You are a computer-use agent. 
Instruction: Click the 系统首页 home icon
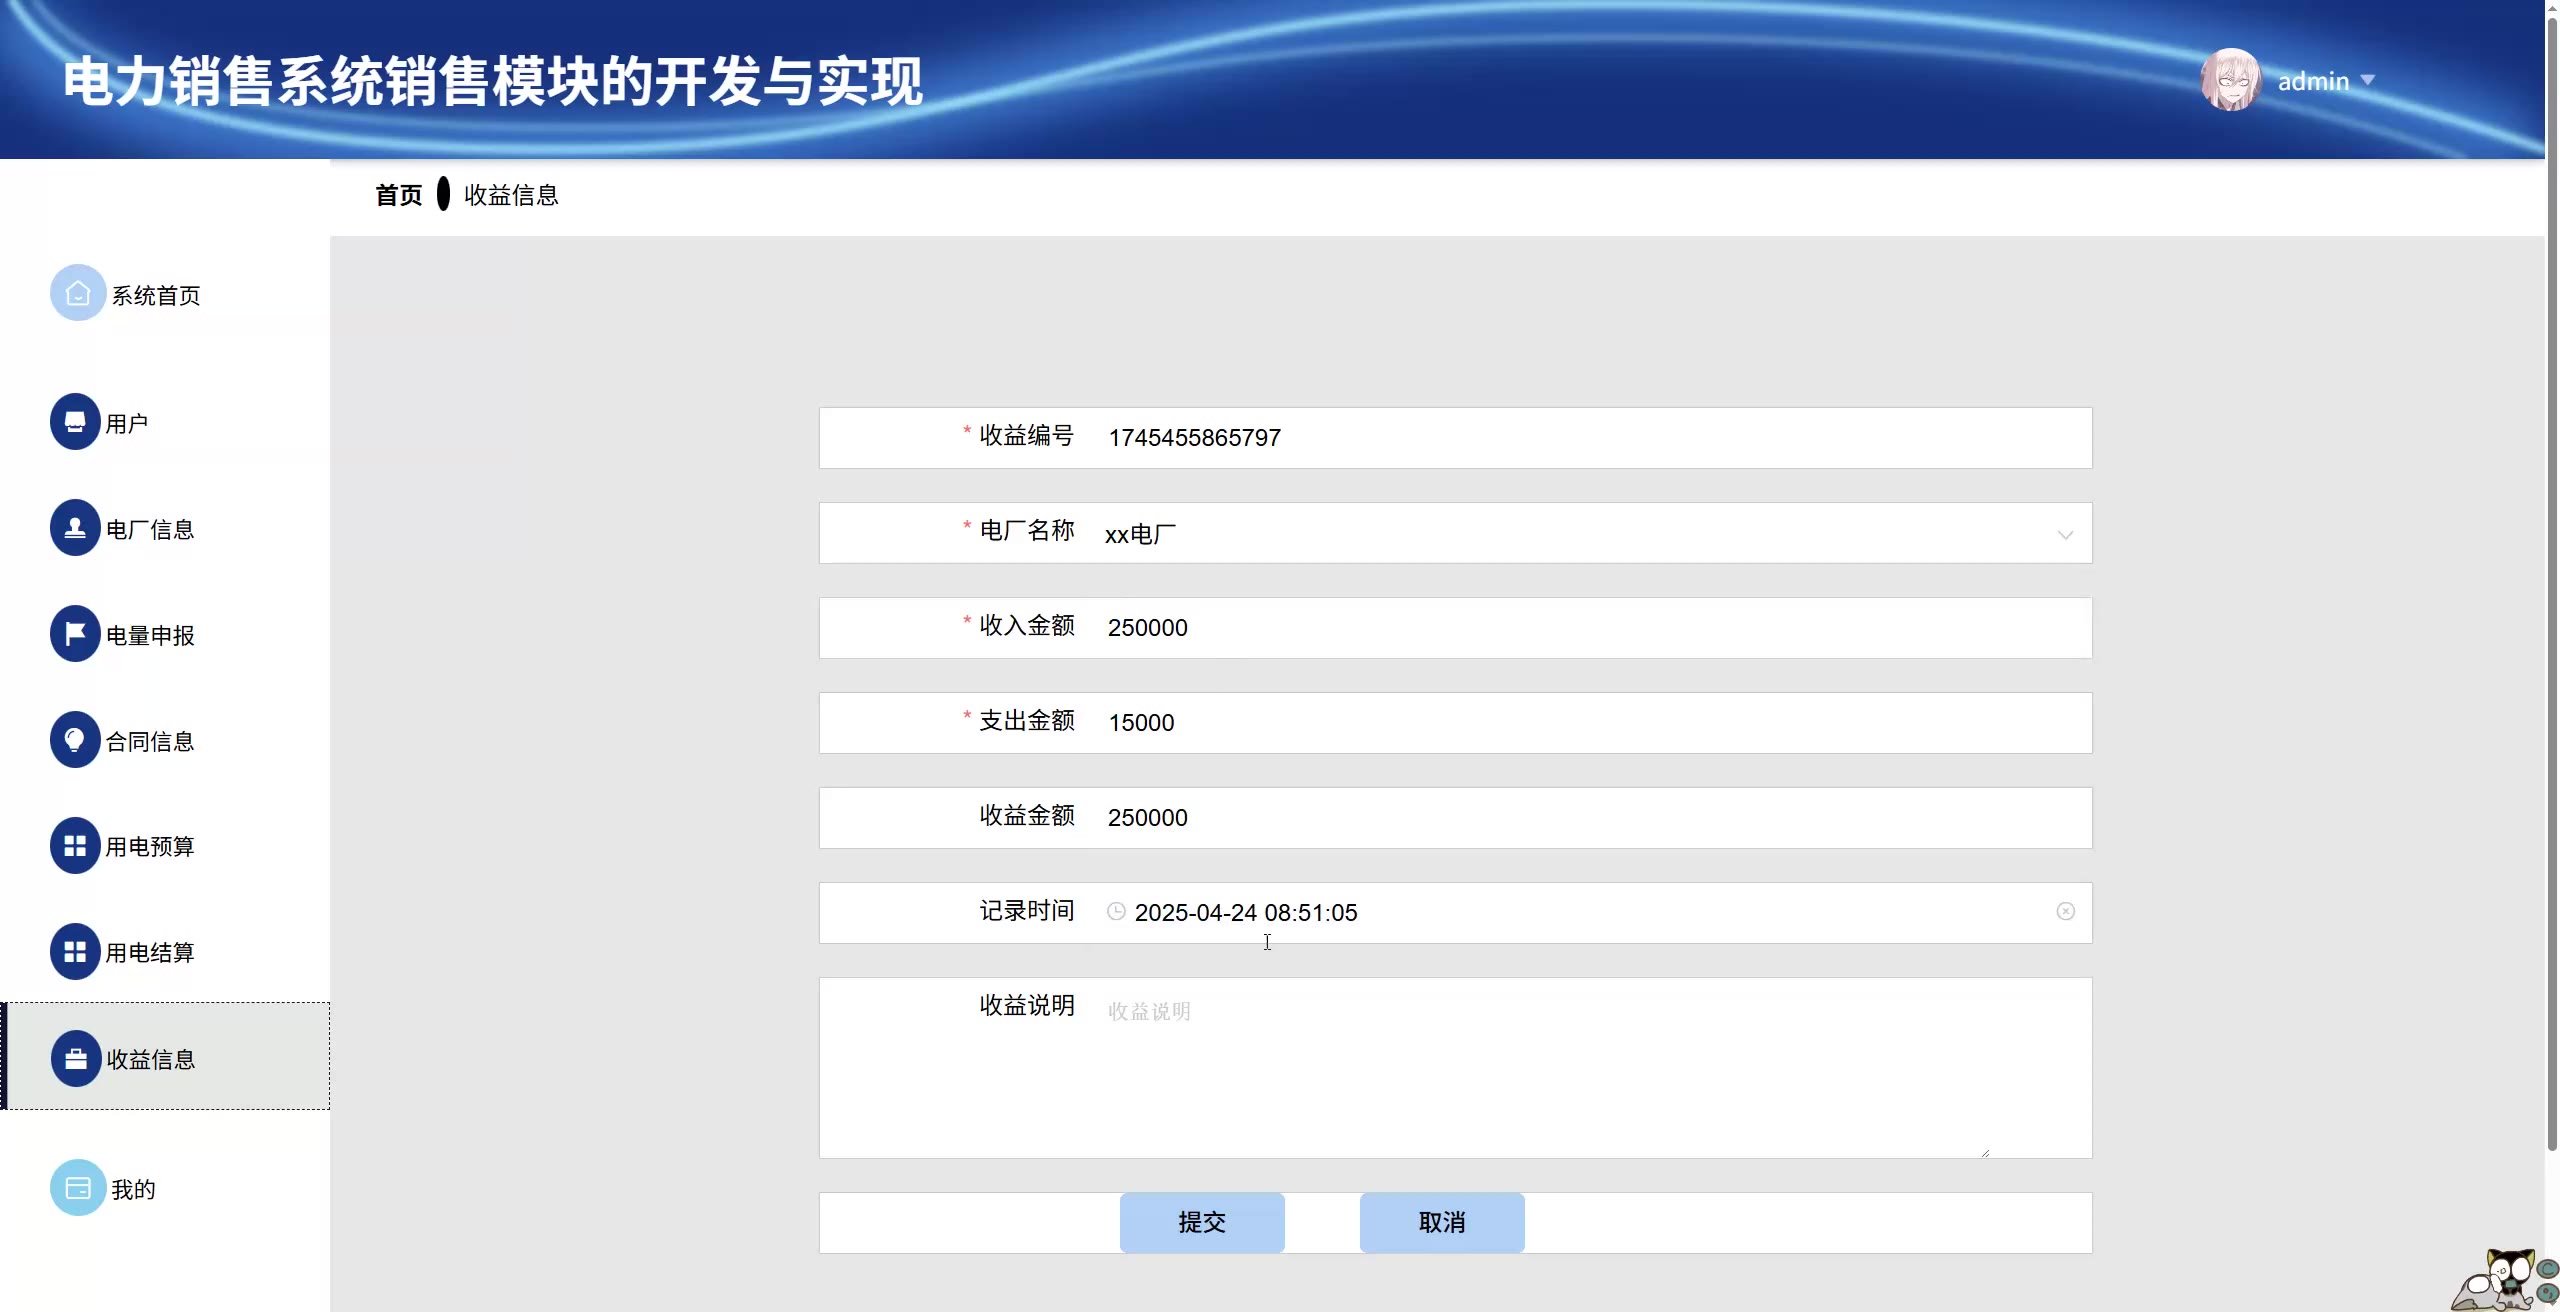(x=78, y=293)
